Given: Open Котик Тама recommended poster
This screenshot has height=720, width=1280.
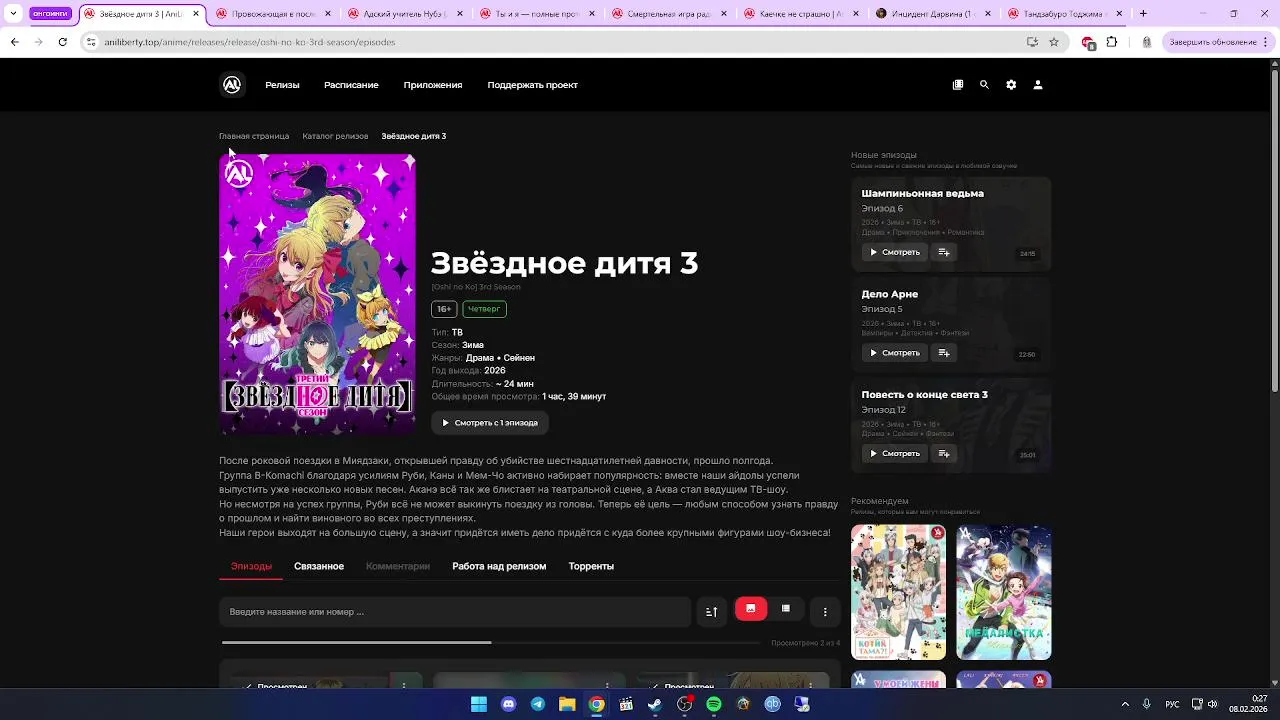Looking at the screenshot, I should click(898, 592).
